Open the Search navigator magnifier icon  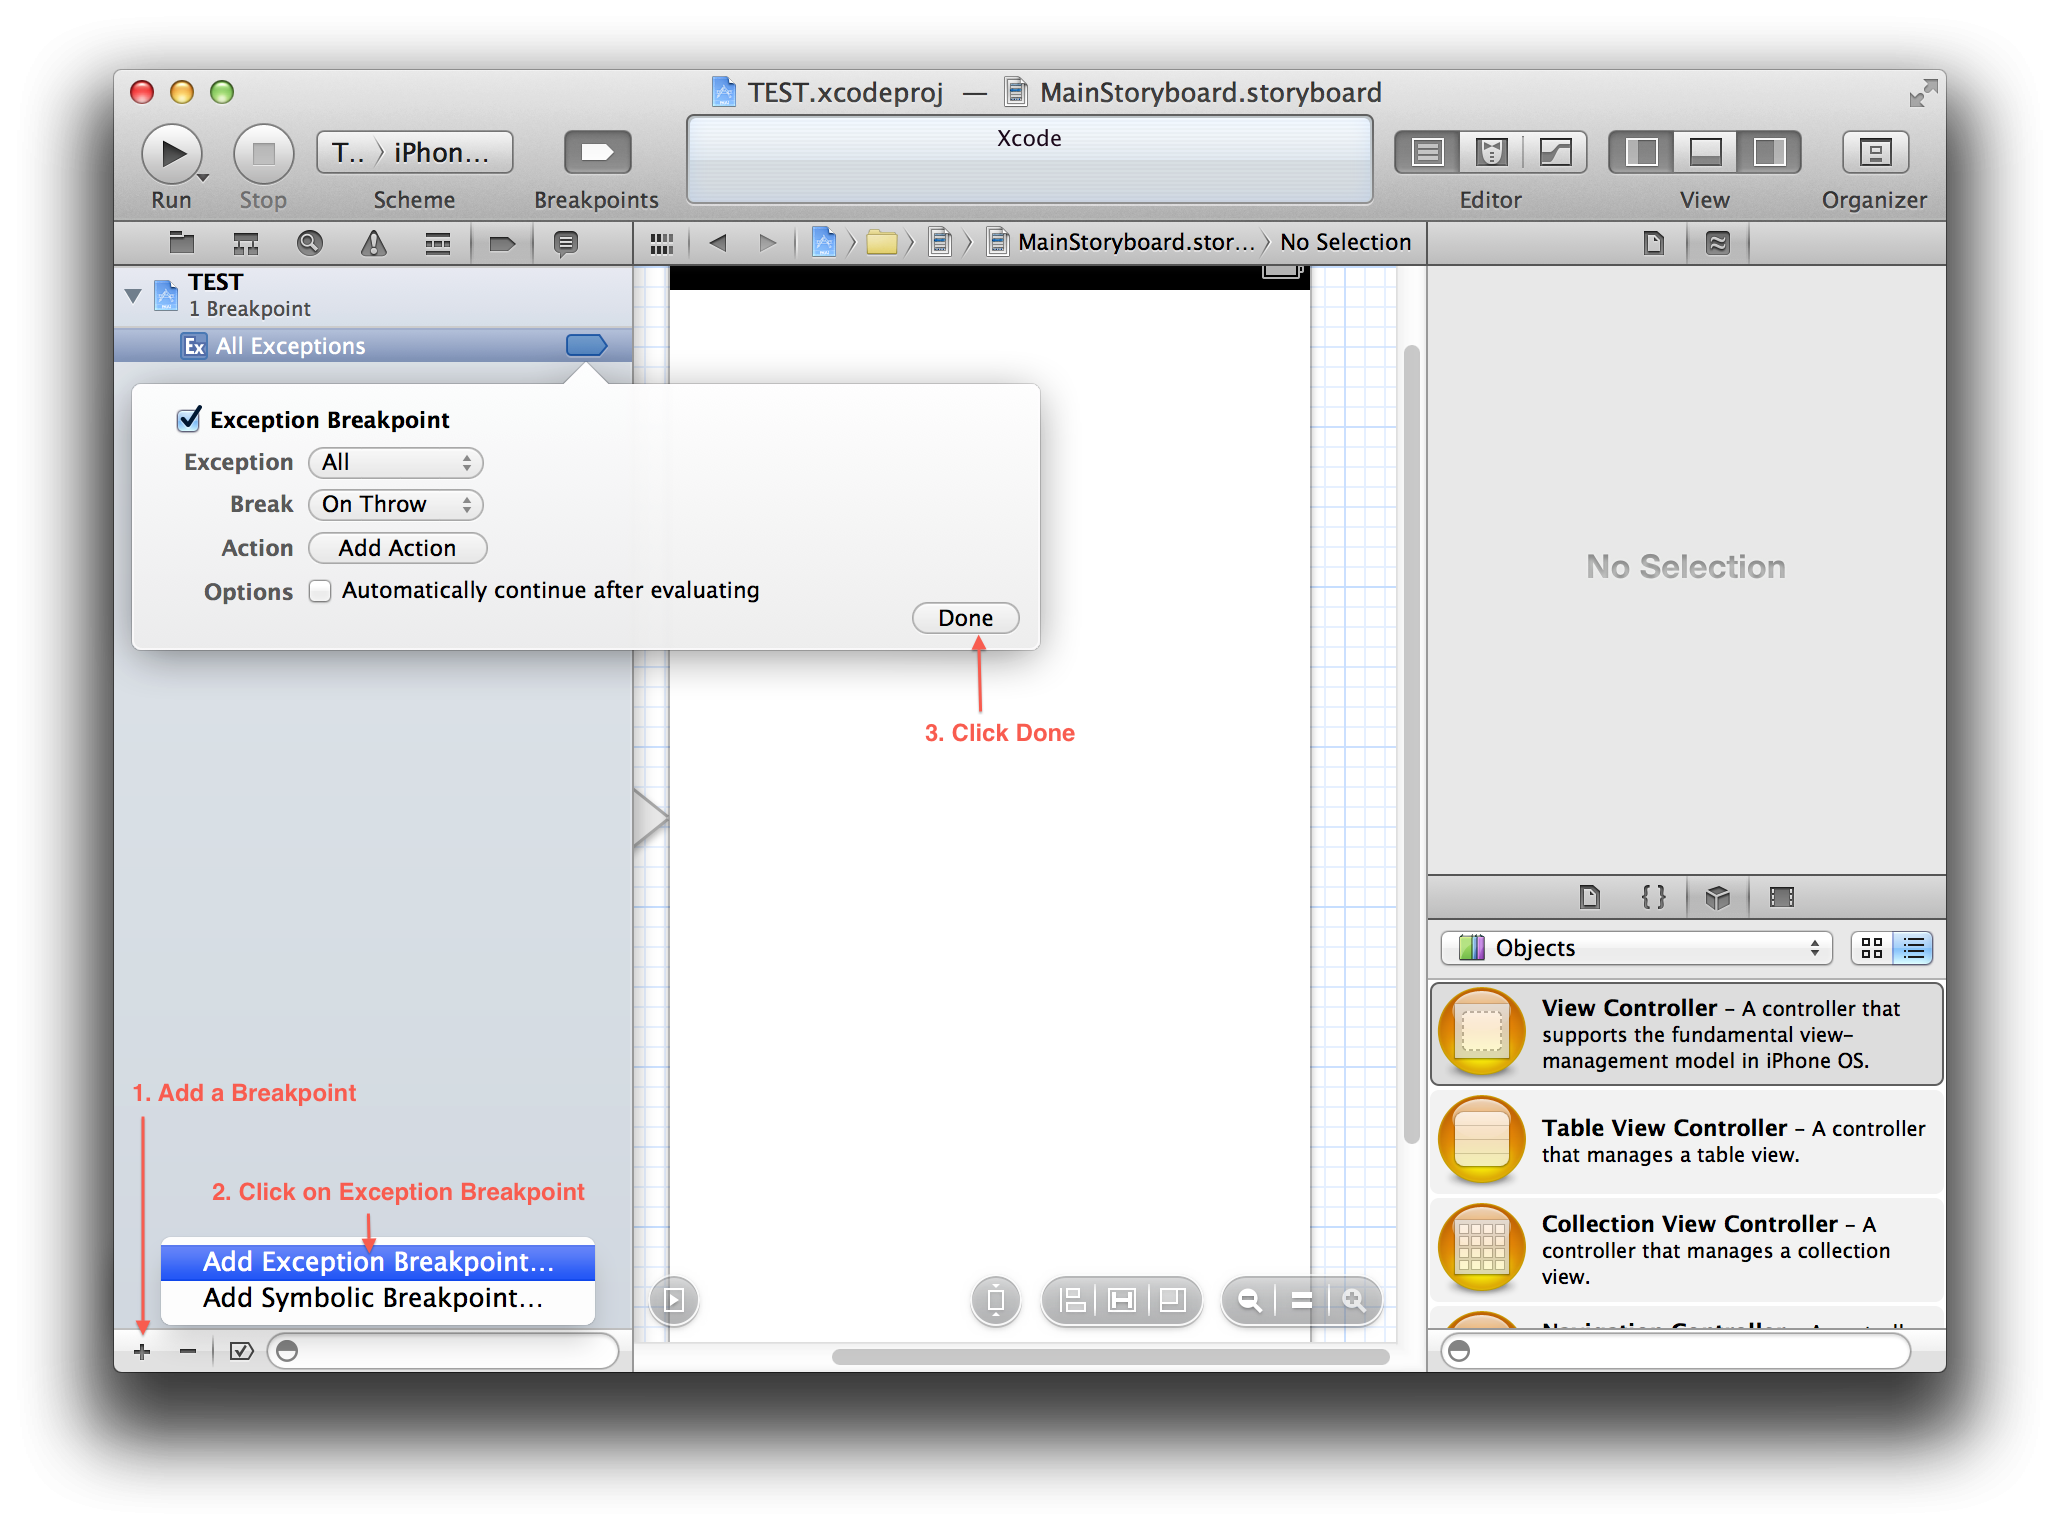(310, 243)
